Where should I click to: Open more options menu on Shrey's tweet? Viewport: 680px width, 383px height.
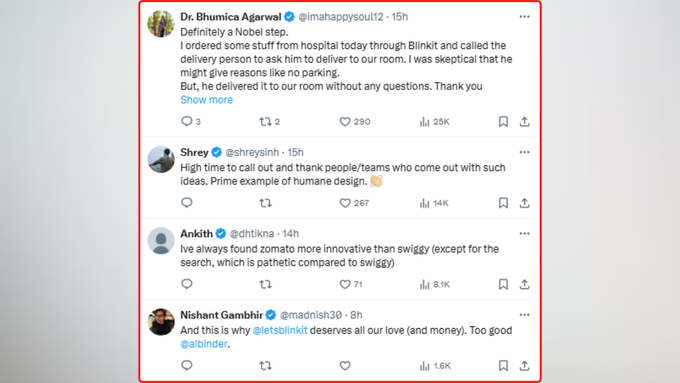524,152
